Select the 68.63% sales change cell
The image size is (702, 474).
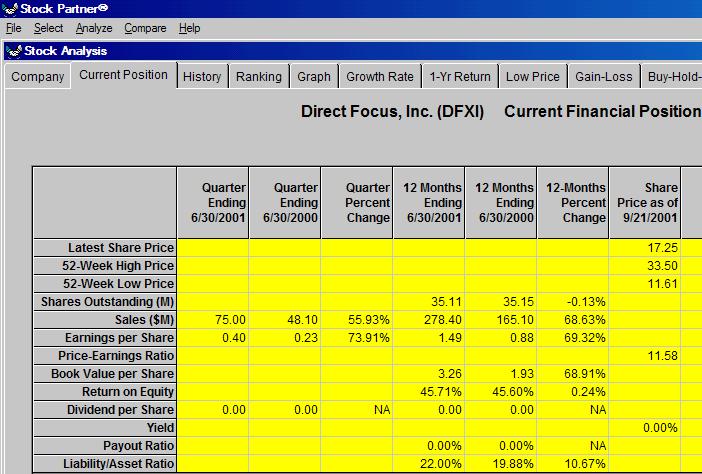pos(573,320)
